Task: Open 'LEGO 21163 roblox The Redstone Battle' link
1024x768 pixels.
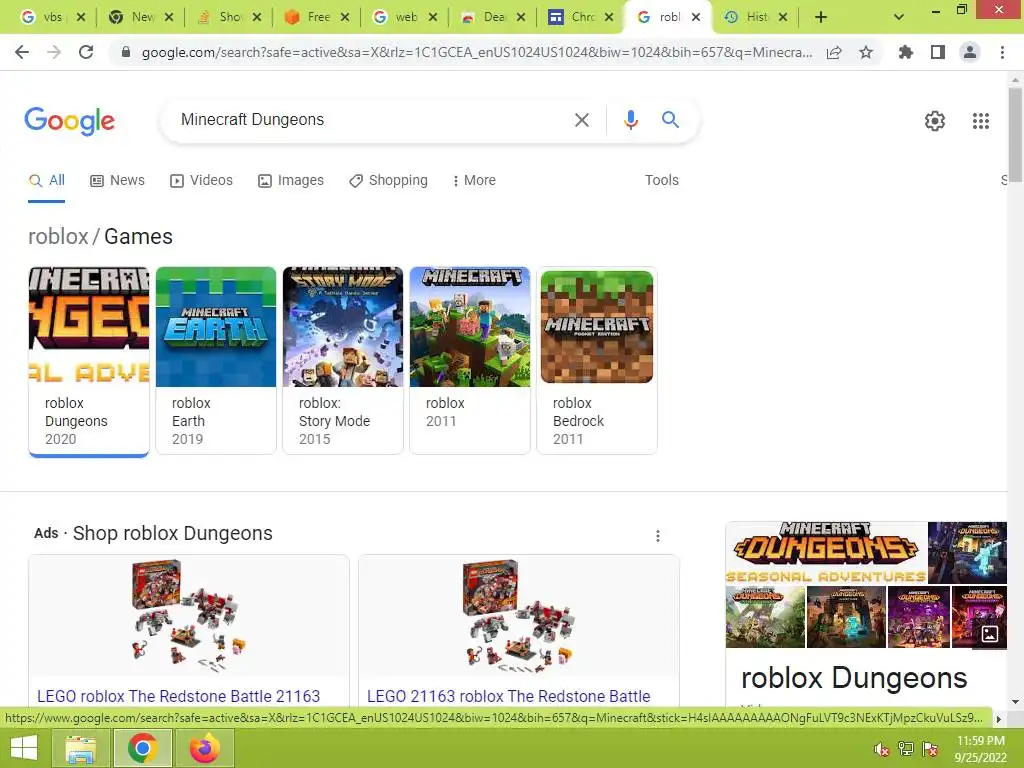Action: 509,696
